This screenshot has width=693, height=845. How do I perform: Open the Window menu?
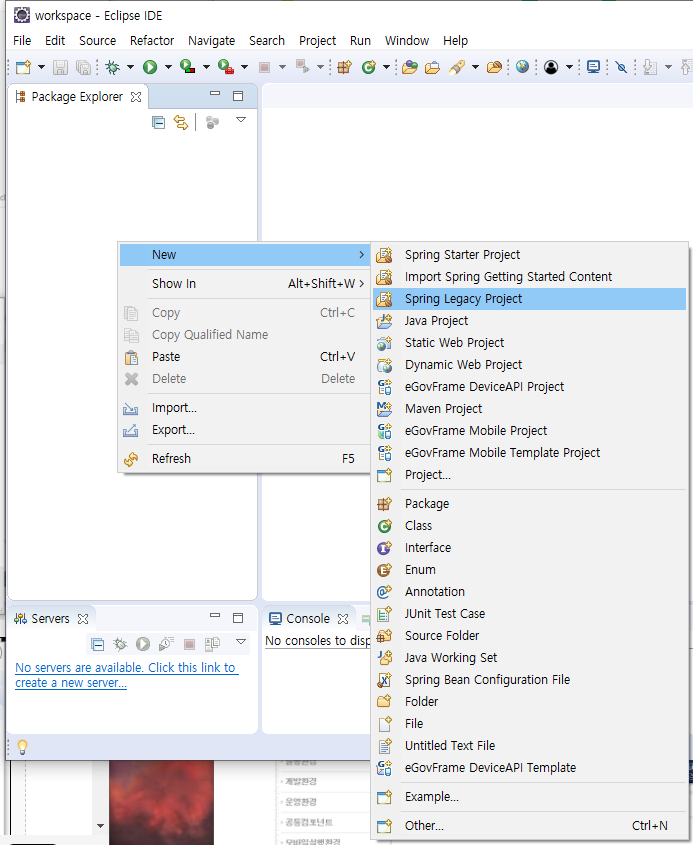pos(407,40)
